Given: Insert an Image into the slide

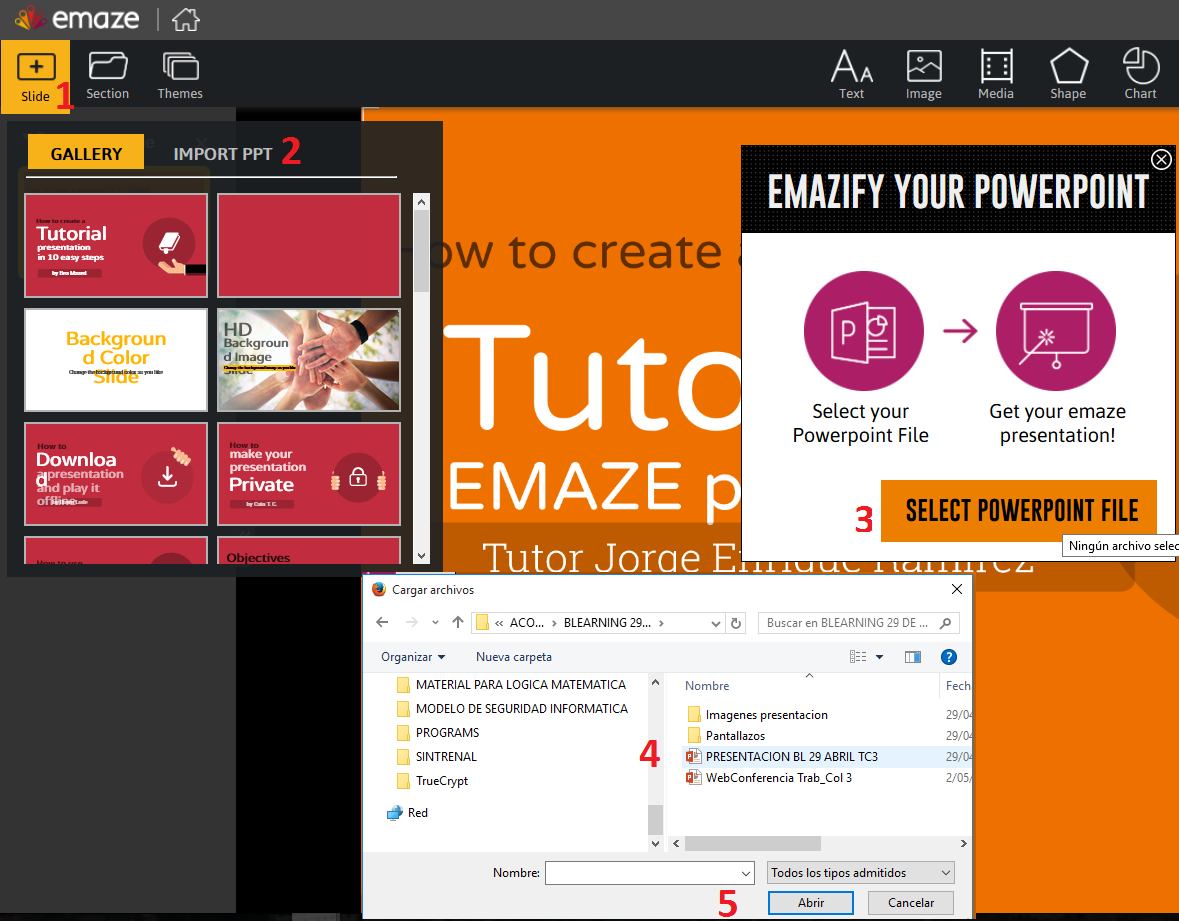Looking at the screenshot, I should coord(923,73).
